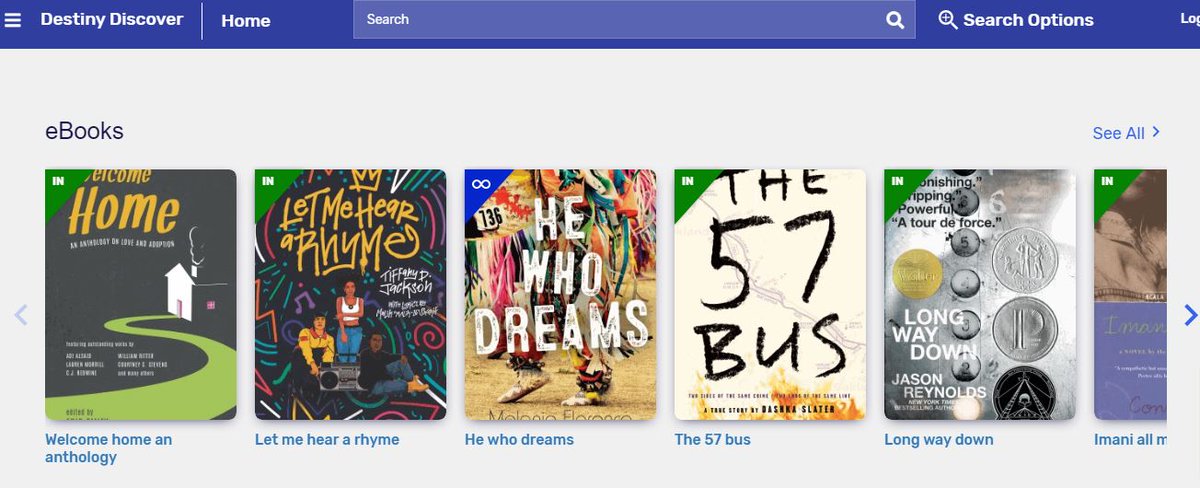Click the IN badge on The 57 Bus cover
The image size is (1200, 488).
[x=688, y=181]
